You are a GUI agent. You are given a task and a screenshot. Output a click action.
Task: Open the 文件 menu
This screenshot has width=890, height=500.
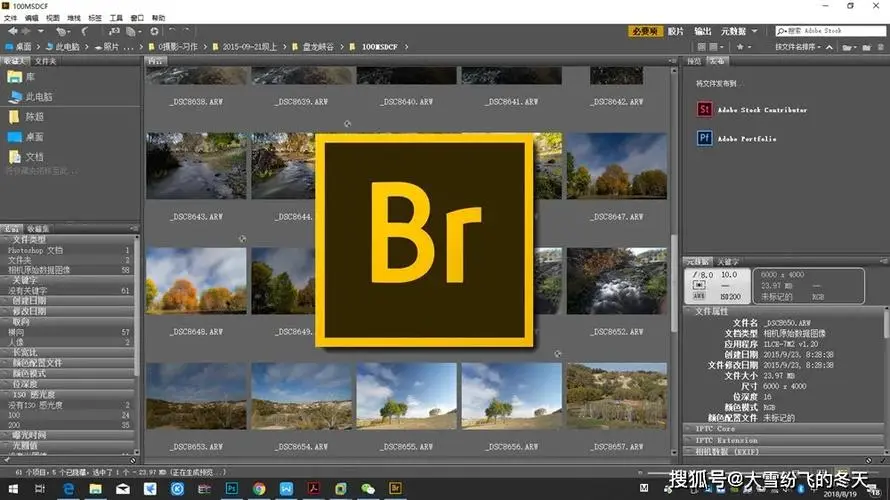[x=10, y=18]
